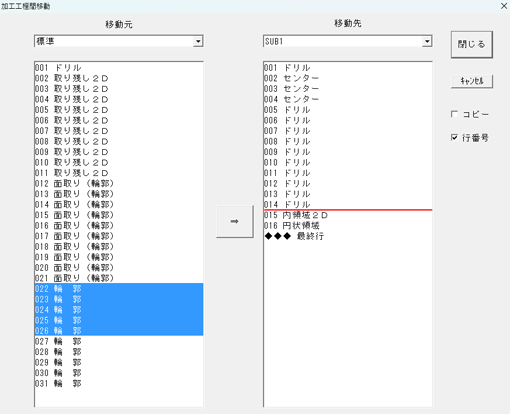Select the ◆◆◆ 最終行 destination entry
This screenshot has width=510, height=414.
pyautogui.click(x=348, y=236)
